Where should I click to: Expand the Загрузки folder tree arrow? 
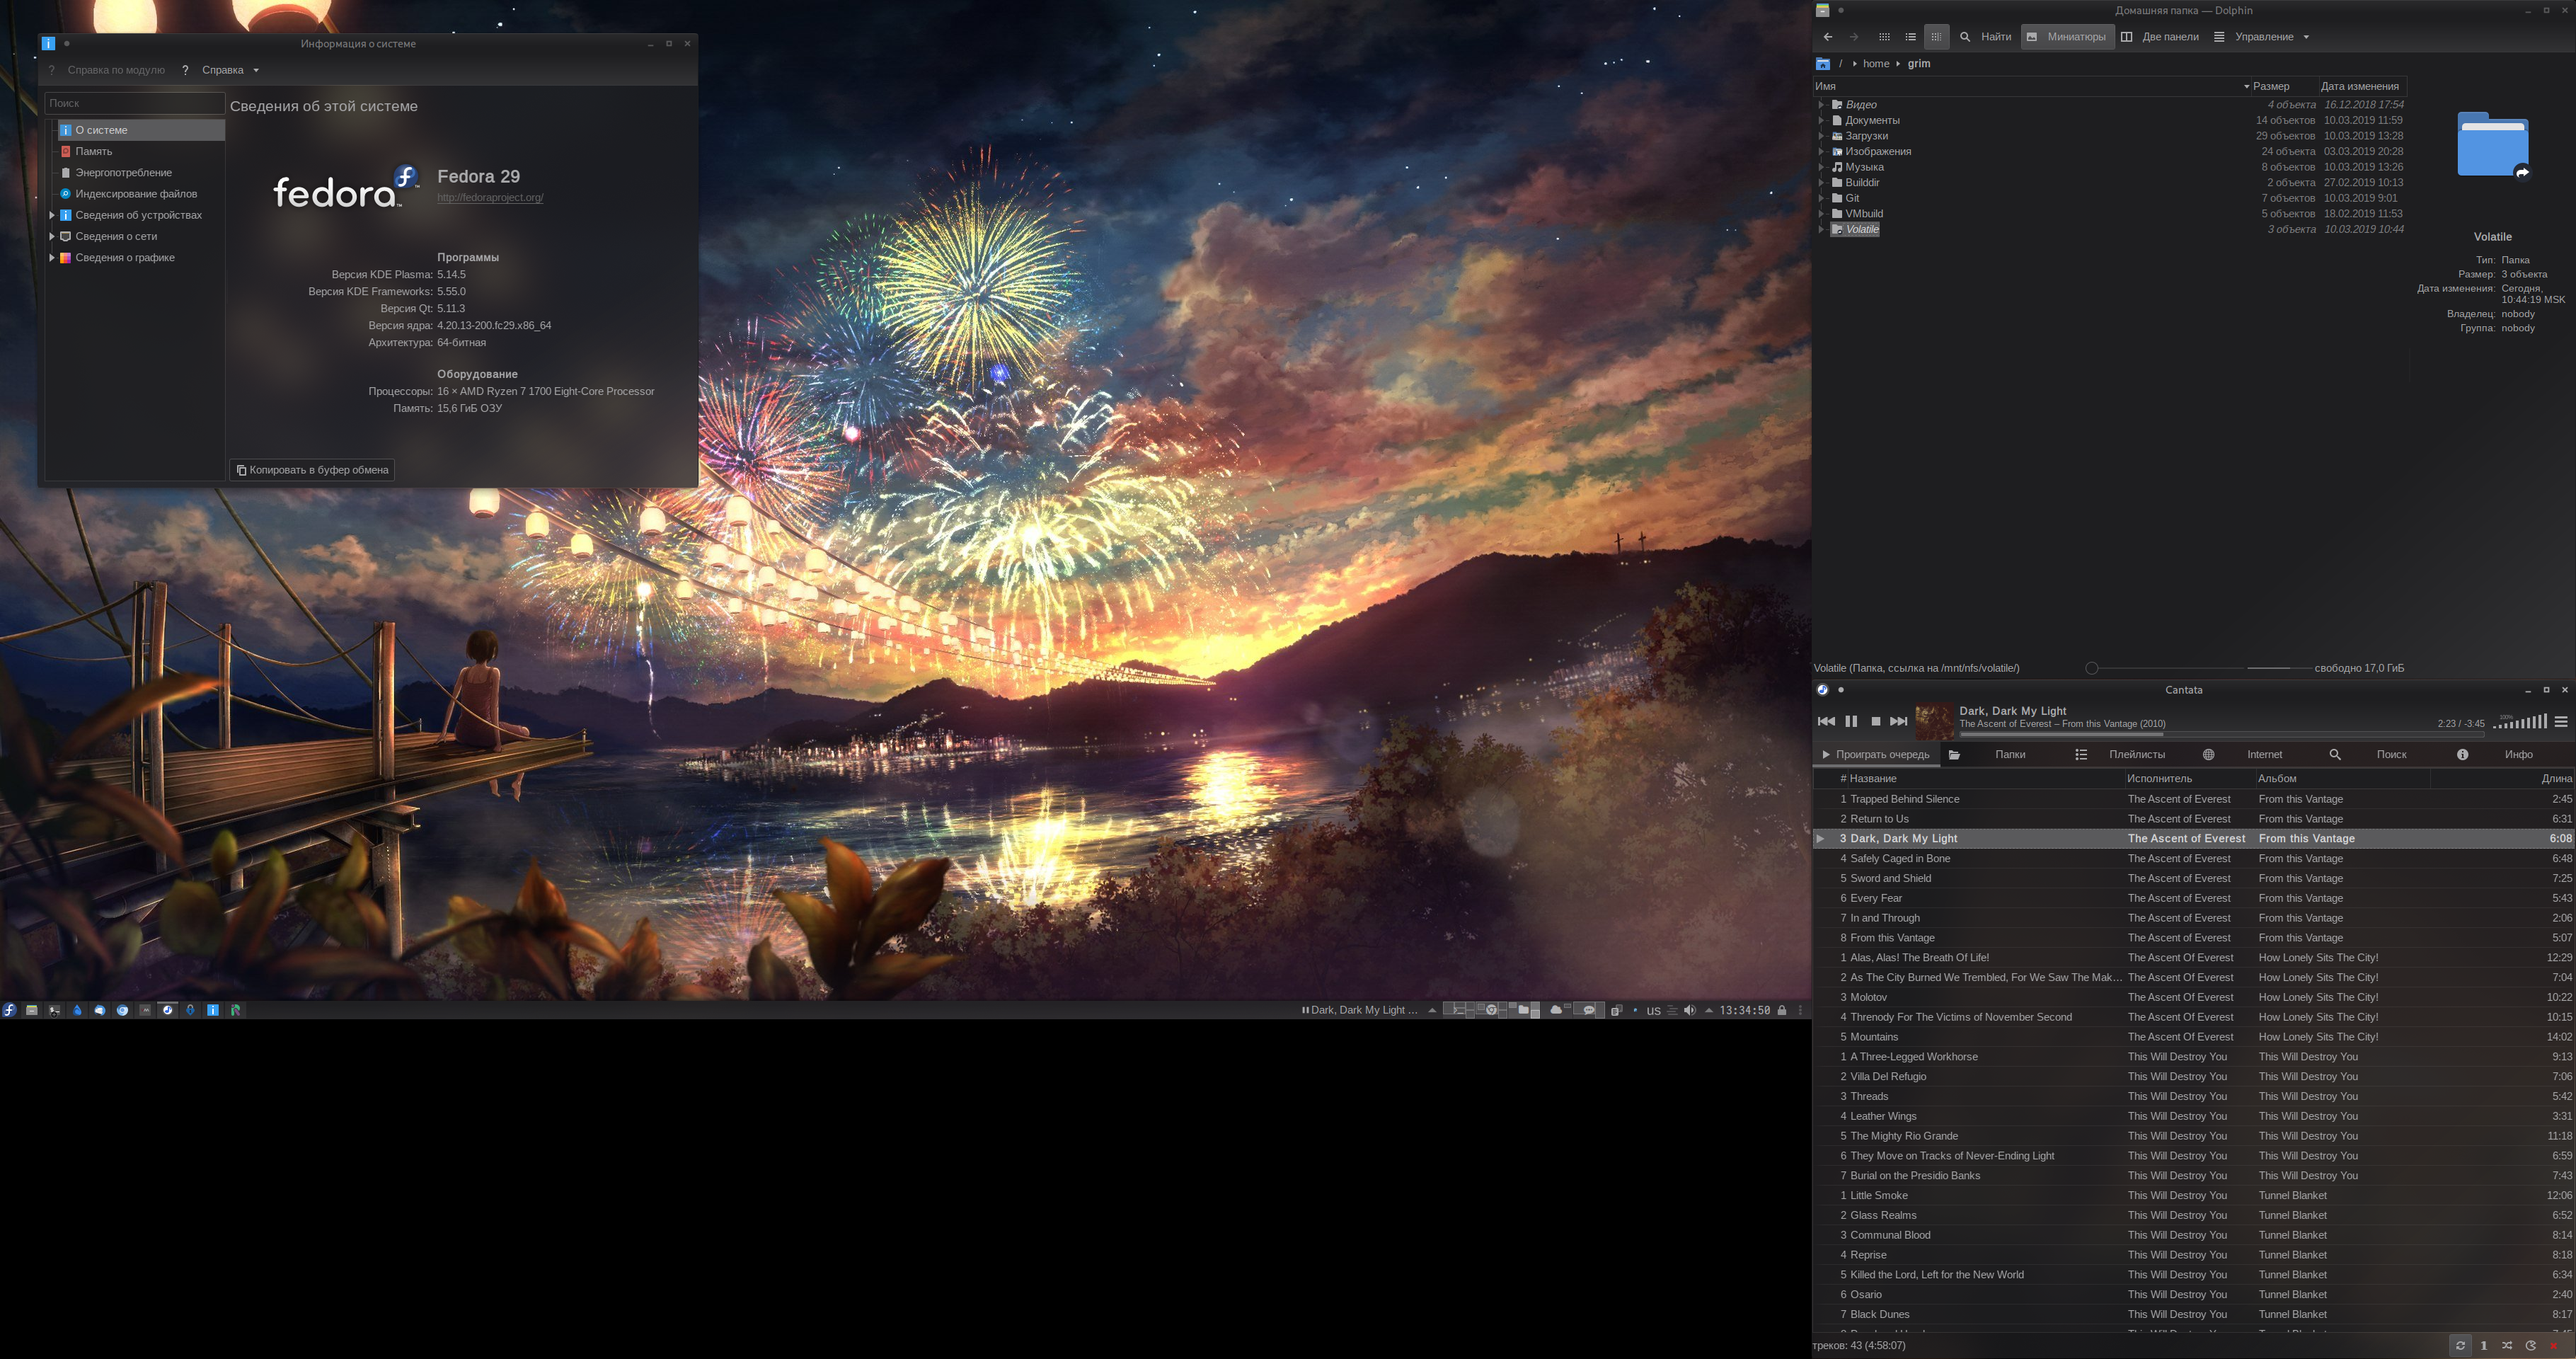pyautogui.click(x=1821, y=136)
